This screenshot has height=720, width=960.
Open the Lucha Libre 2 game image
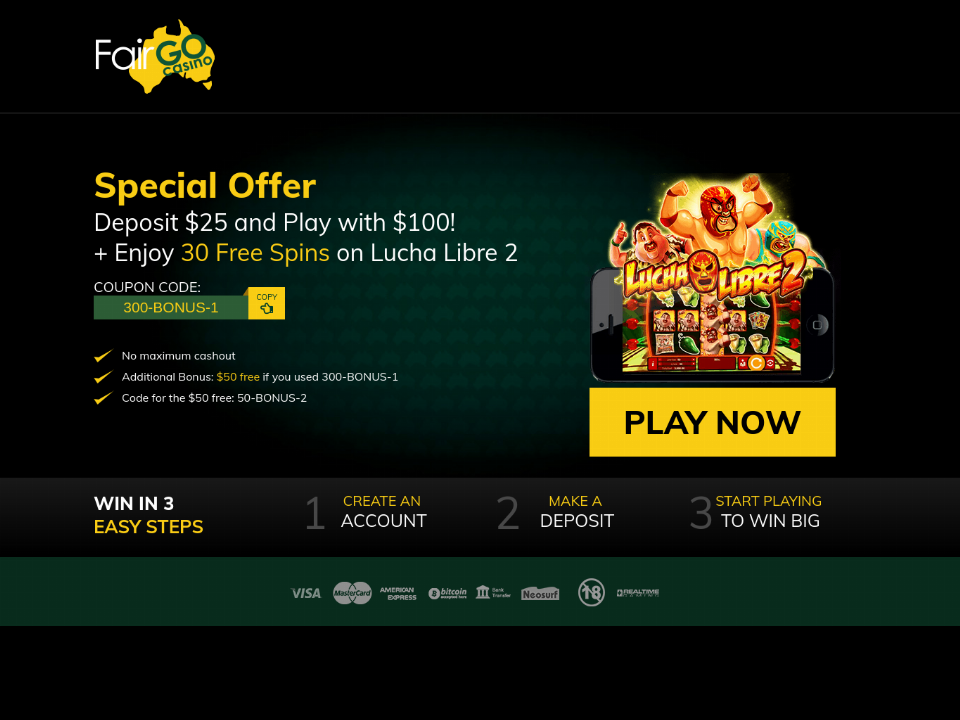(x=712, y=277)
